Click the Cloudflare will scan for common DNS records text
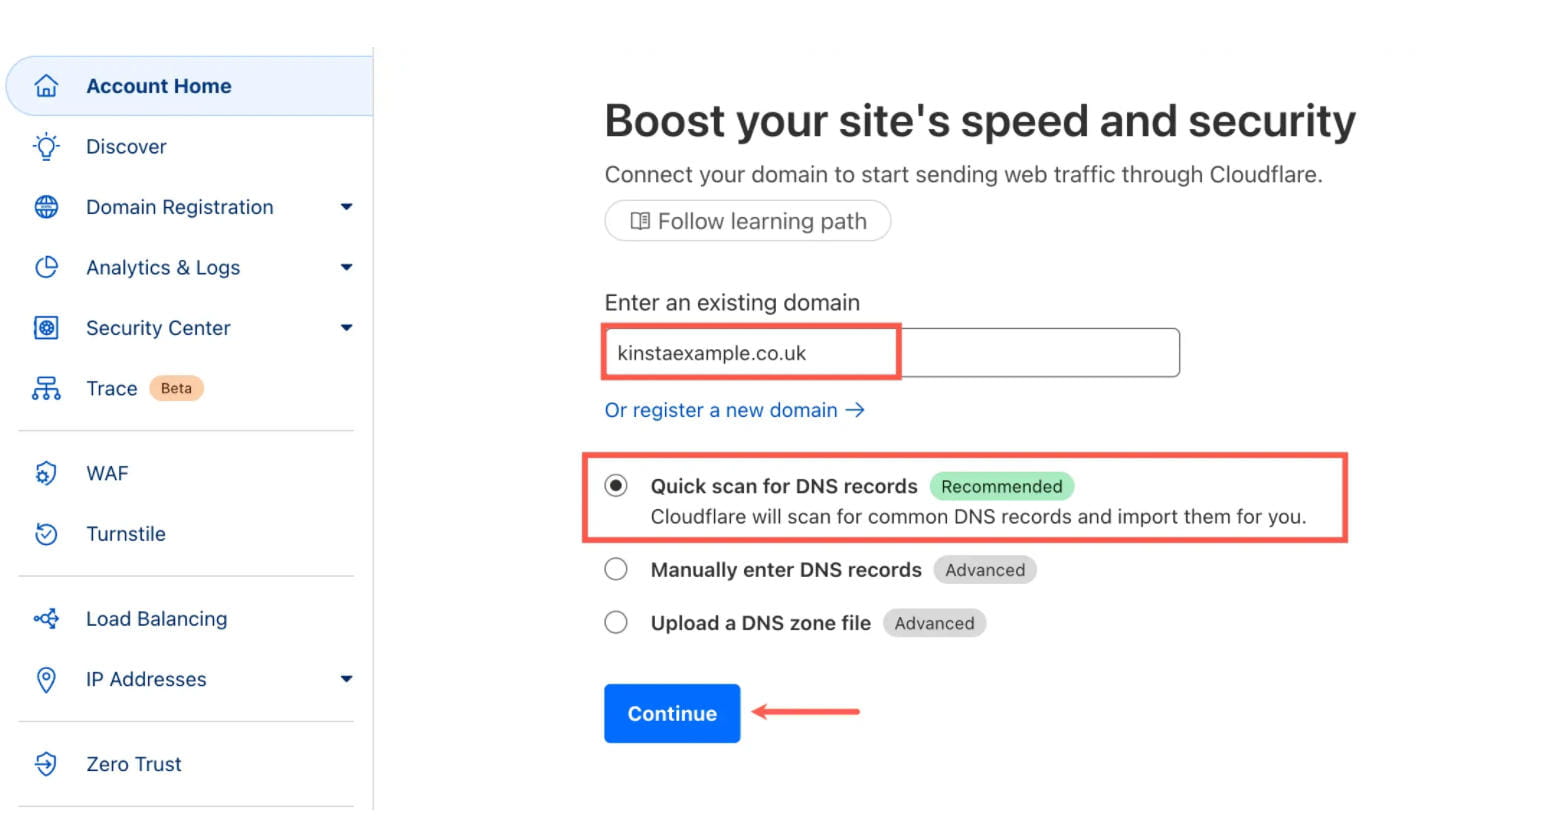This screenshot has width=1559, height=828. (x=978, y=516)
